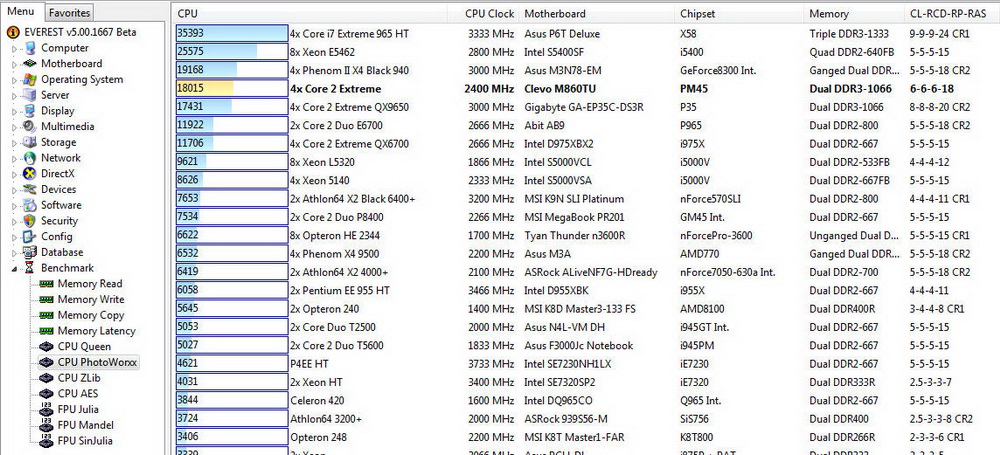The width and height of the screenshot is (1000, 455).
Task: Select the Celeron 420 row
Action: tap(587, 401)
